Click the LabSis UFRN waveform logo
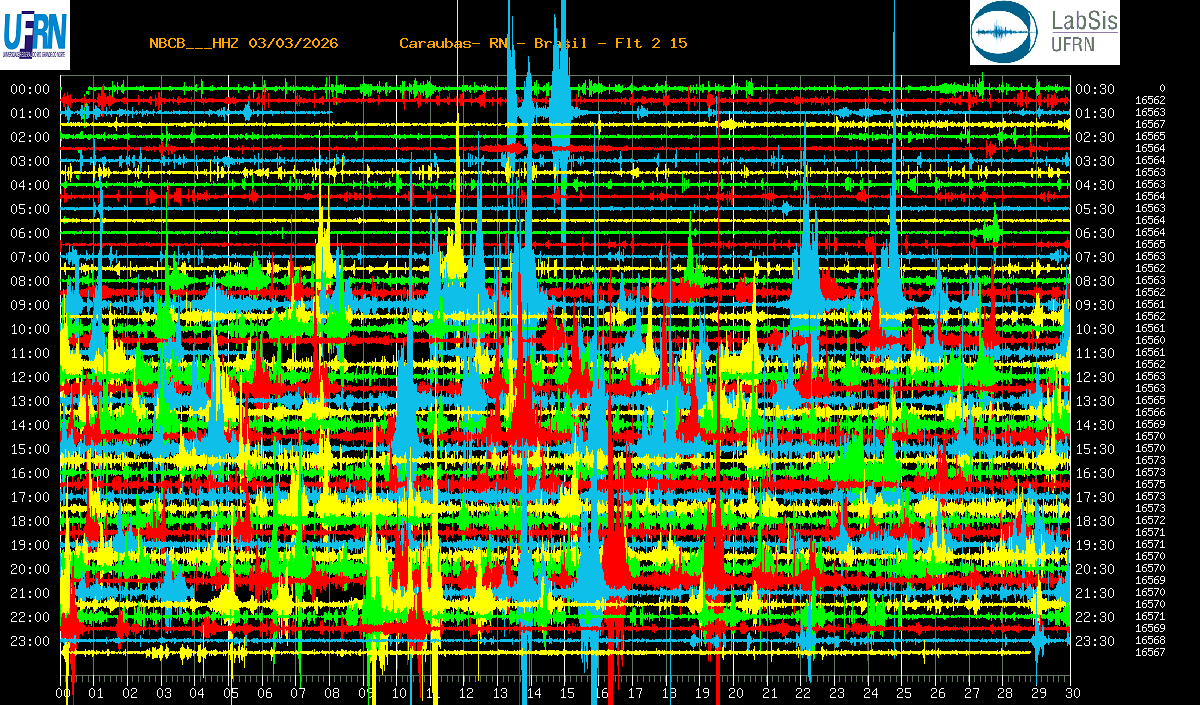 click(1044, 32)
